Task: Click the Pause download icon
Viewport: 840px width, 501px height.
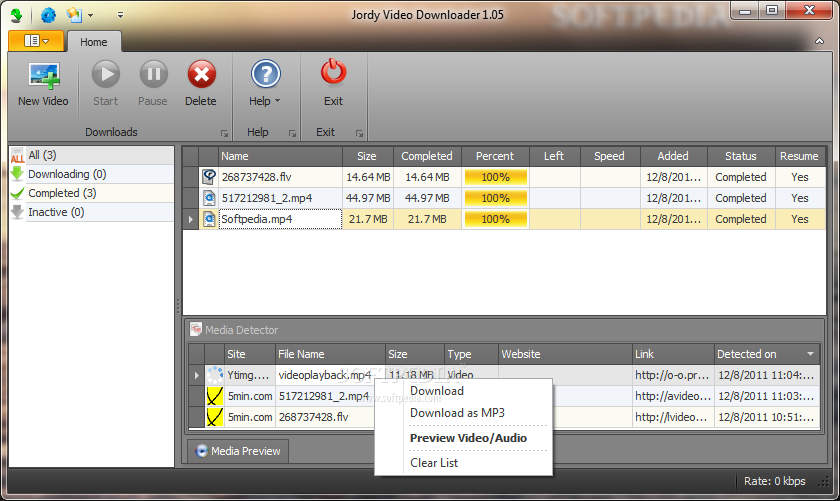Action: pyautogui.click(x=153, y=74)
